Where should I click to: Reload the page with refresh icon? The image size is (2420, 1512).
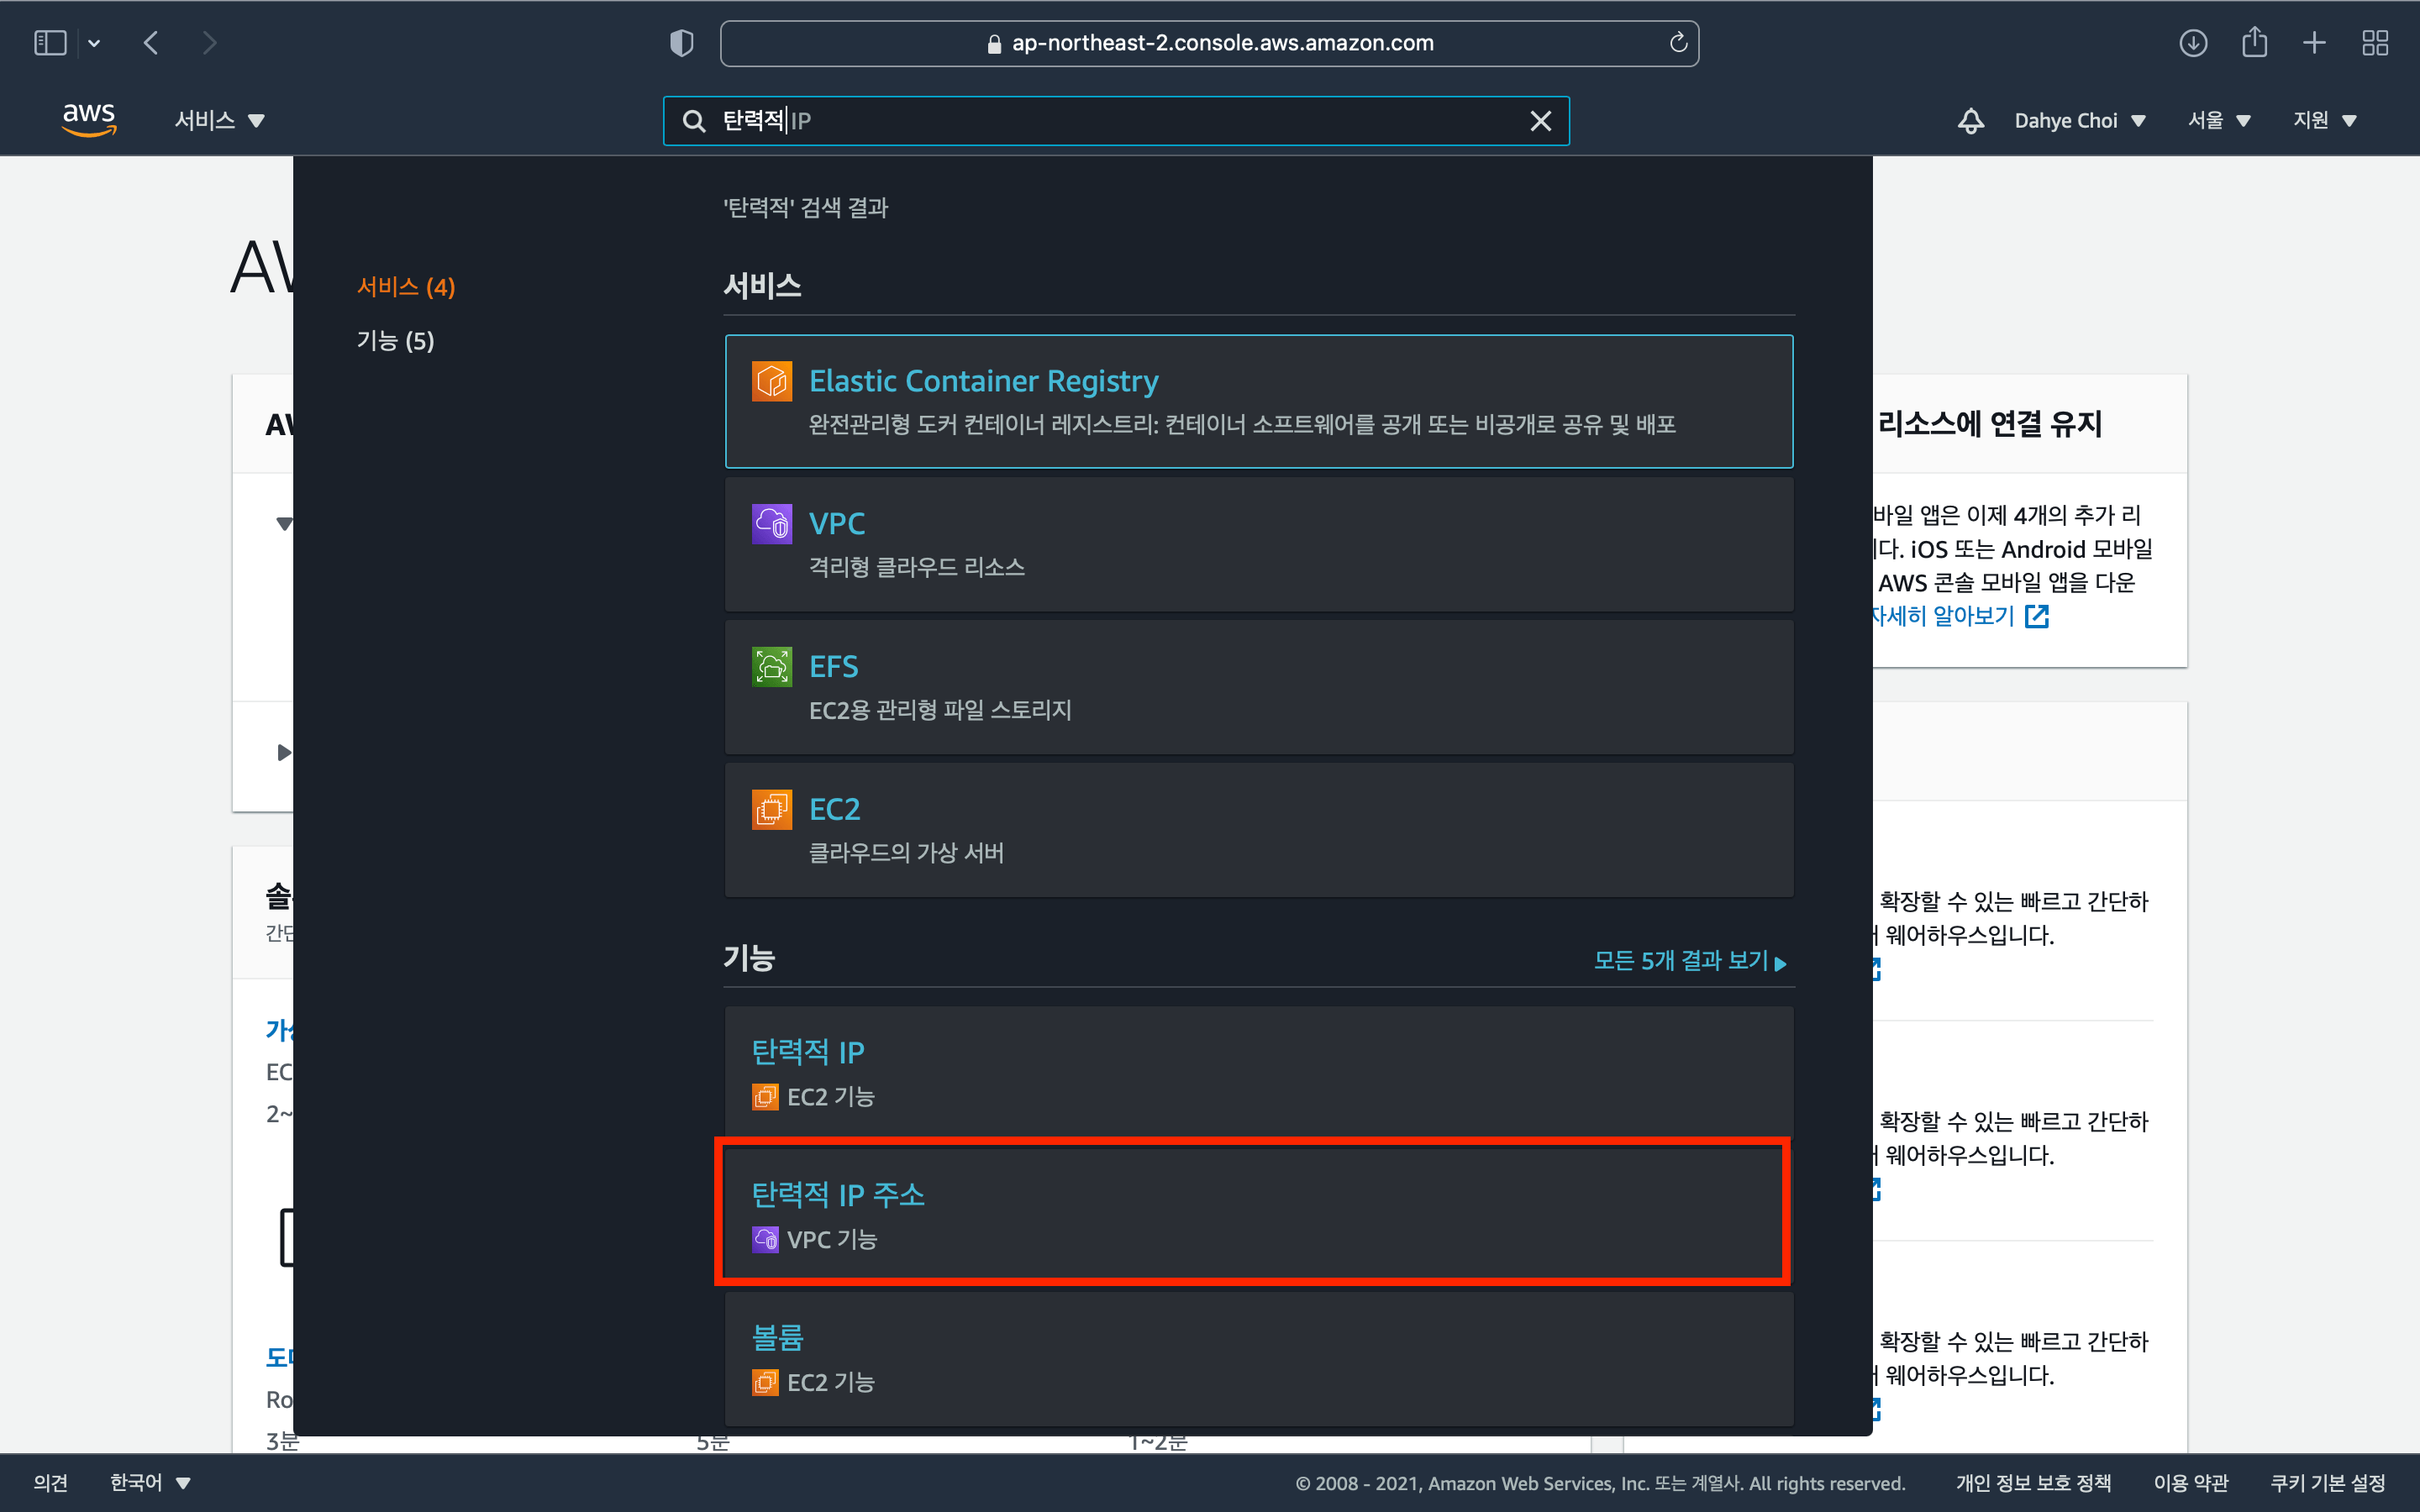click(x=1678, y=43)
